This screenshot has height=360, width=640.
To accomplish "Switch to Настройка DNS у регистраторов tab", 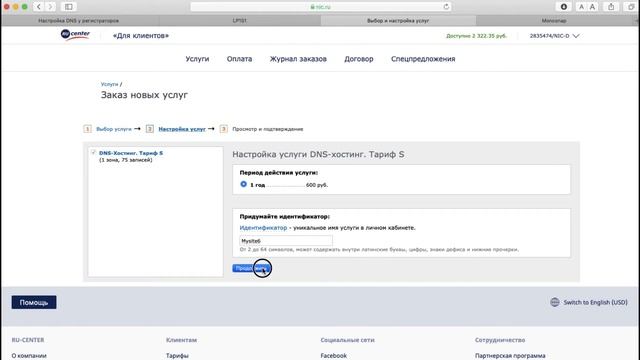I will click(79, 20).
